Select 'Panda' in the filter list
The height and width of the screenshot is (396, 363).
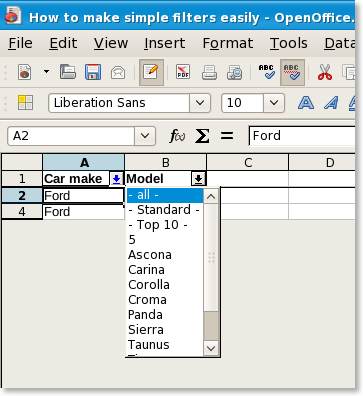(x=165, y=315)
